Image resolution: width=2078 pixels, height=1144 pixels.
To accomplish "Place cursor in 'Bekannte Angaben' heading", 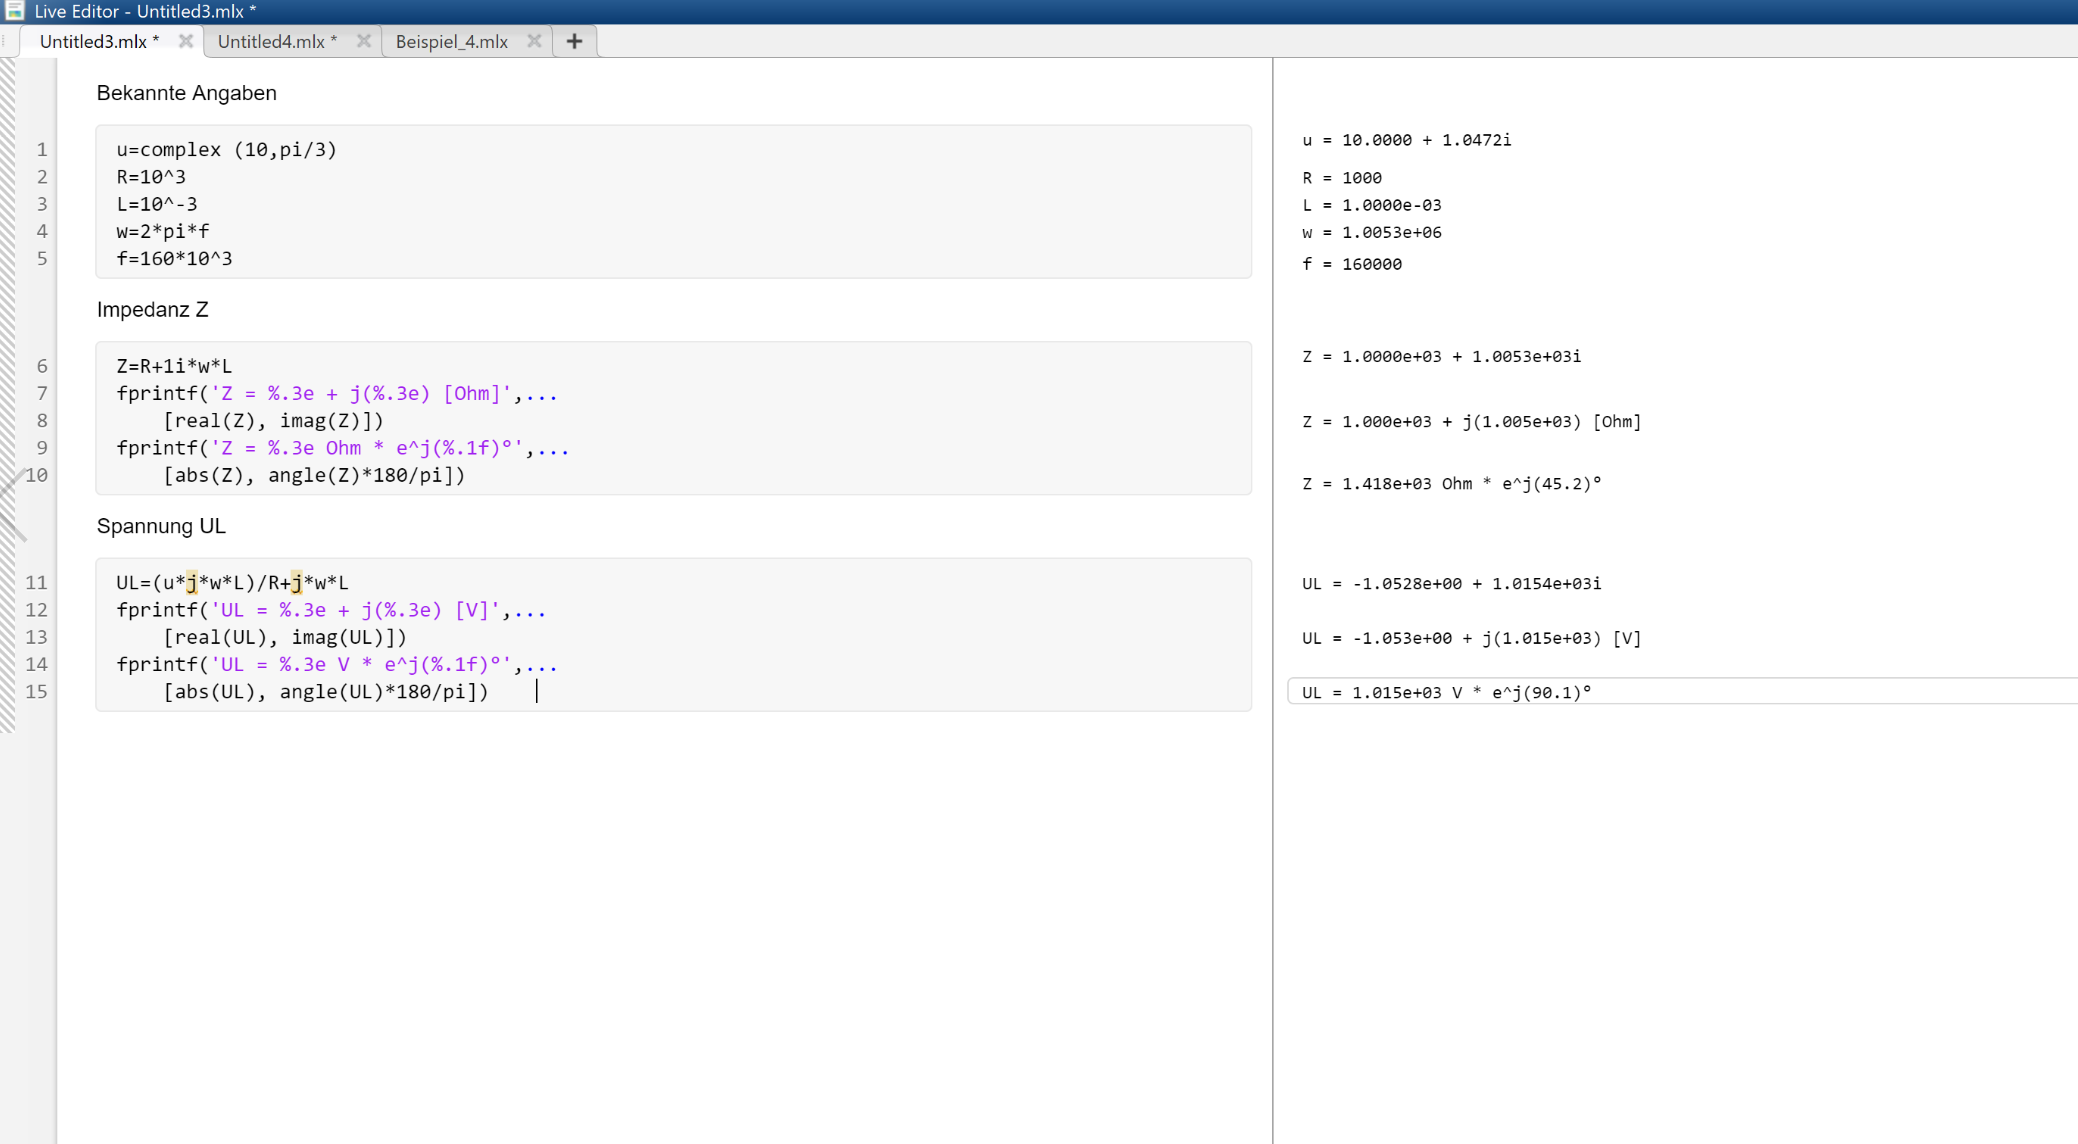I will coord(186,93).
